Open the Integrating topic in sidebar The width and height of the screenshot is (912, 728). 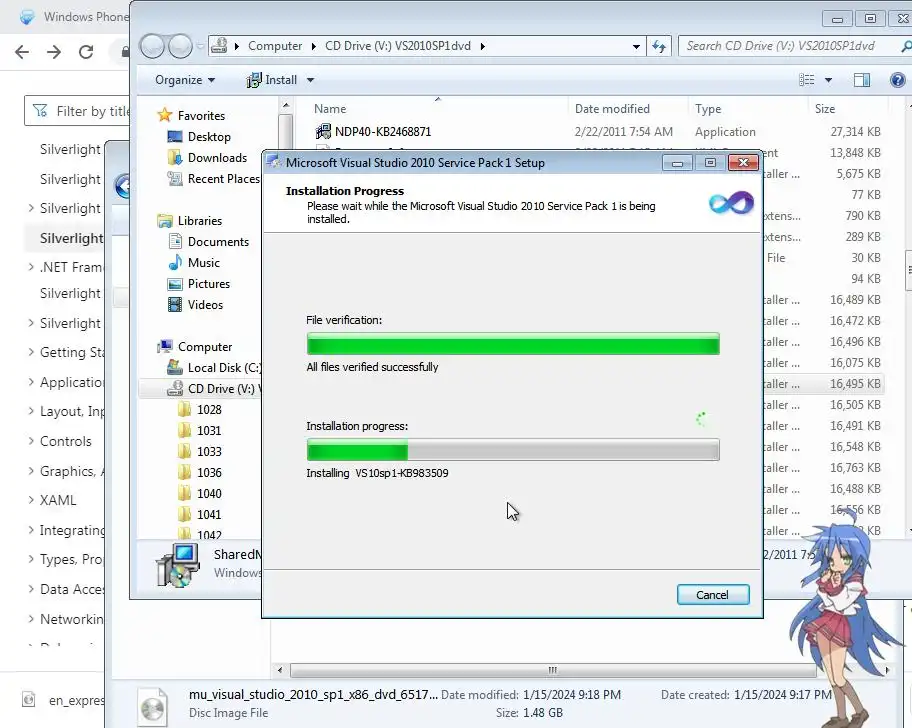point(72,530)
